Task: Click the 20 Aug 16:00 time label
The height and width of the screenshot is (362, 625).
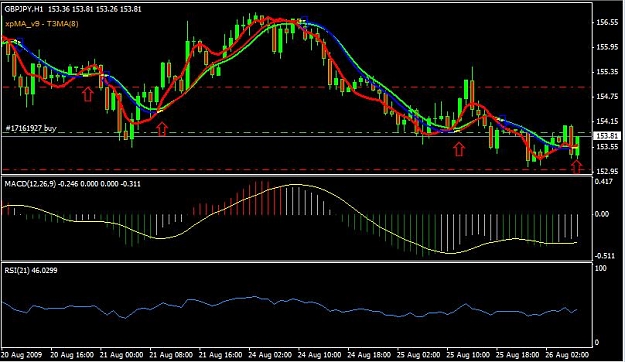Action: click(72, 354)
